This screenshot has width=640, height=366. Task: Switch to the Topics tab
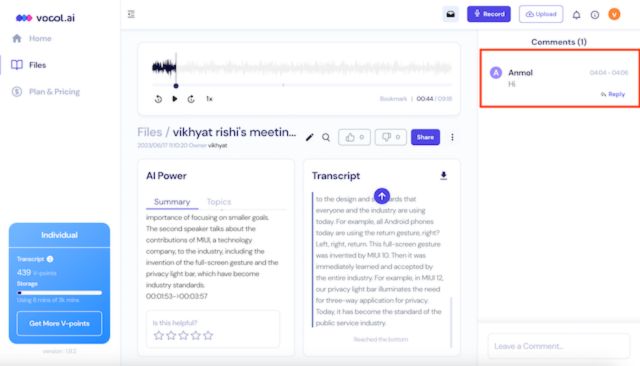[x=219, y=202]
